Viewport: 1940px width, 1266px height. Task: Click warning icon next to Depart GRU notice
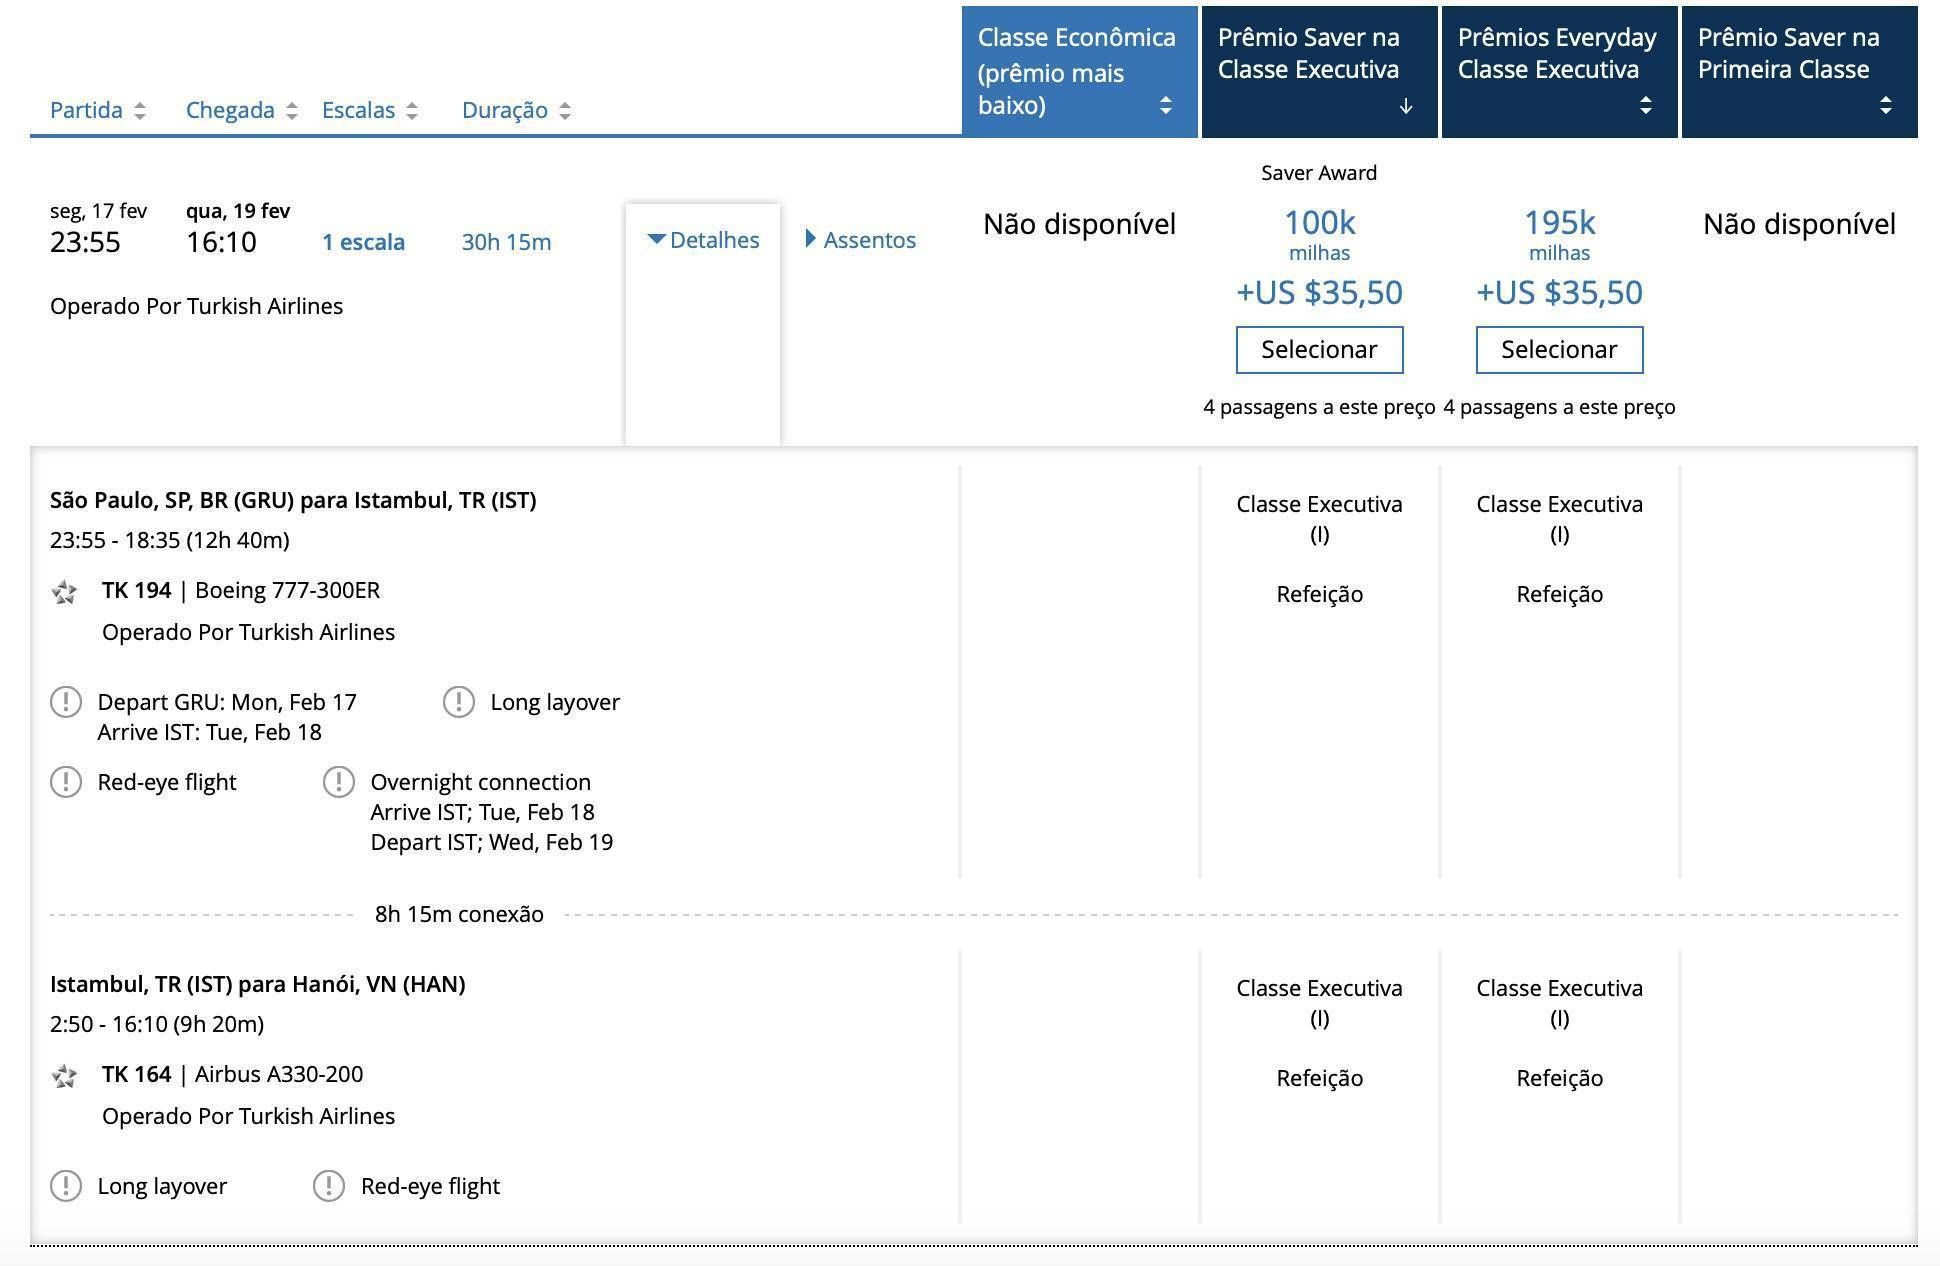tap(66, 702)
